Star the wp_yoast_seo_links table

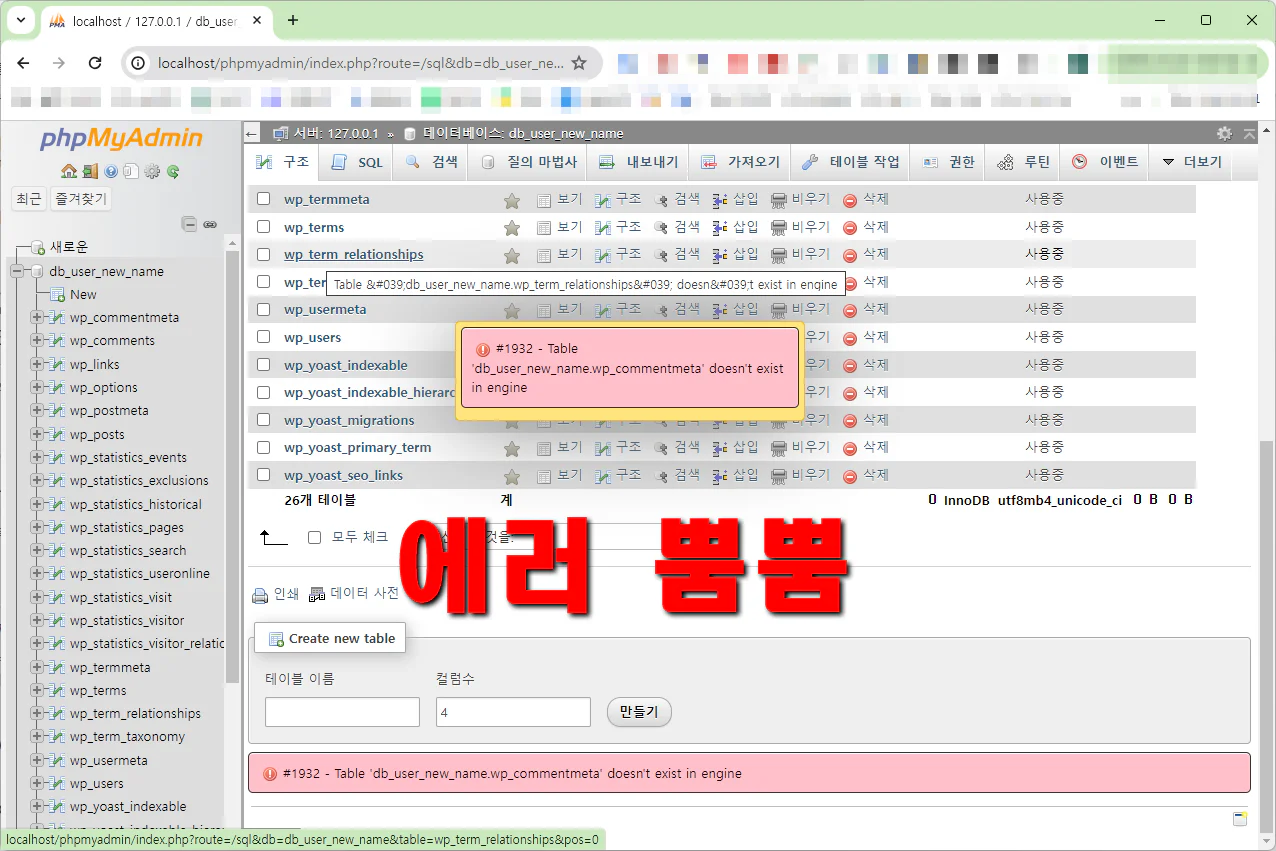(511, 476)
